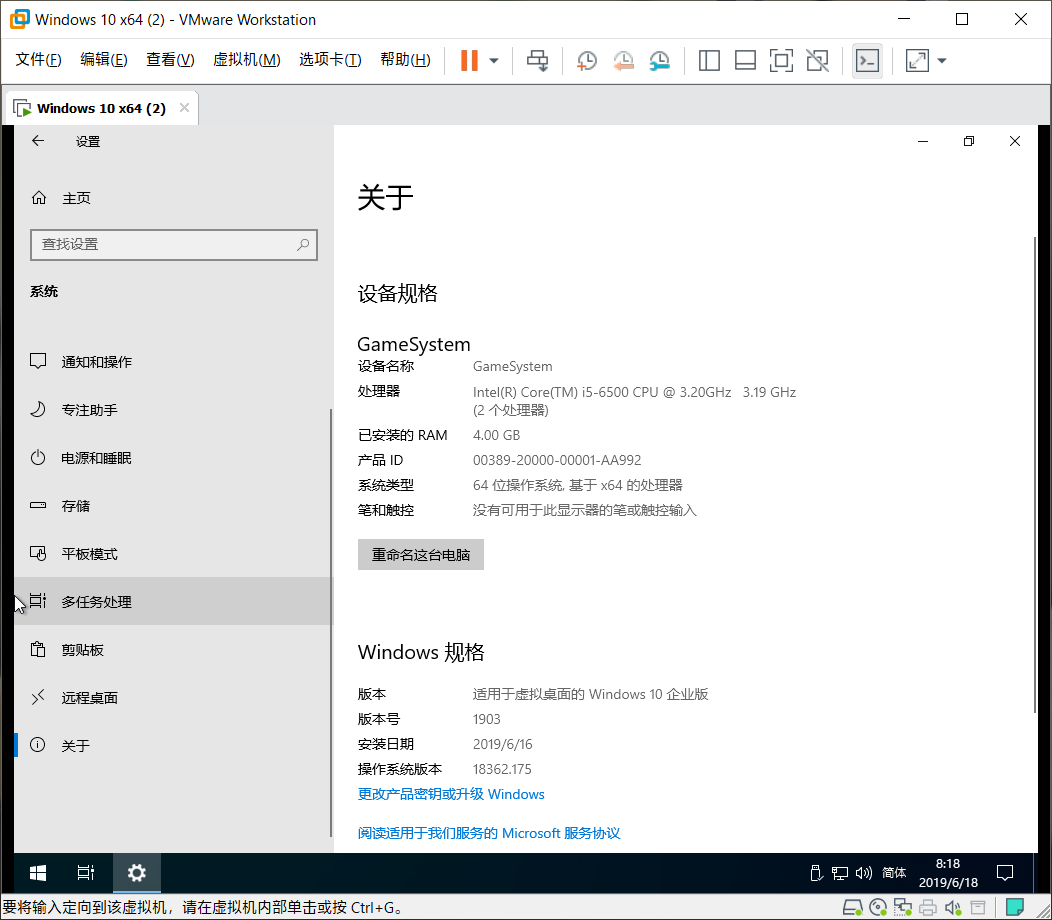Open 存储 settings page
The height and width of the screenshot is (920, 1052).
pos(173,505)
